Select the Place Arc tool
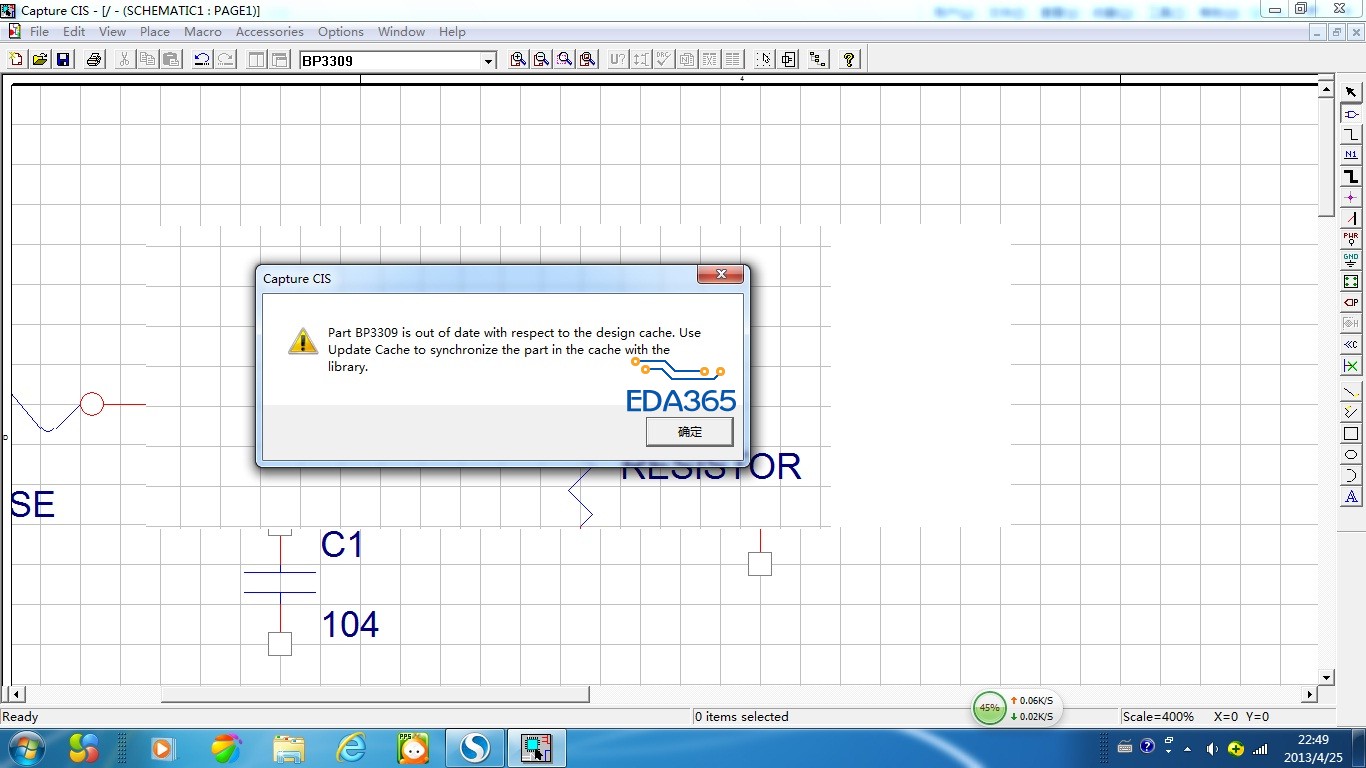This screenshot has width=1366, height=768. click(x=1351, y=475)
